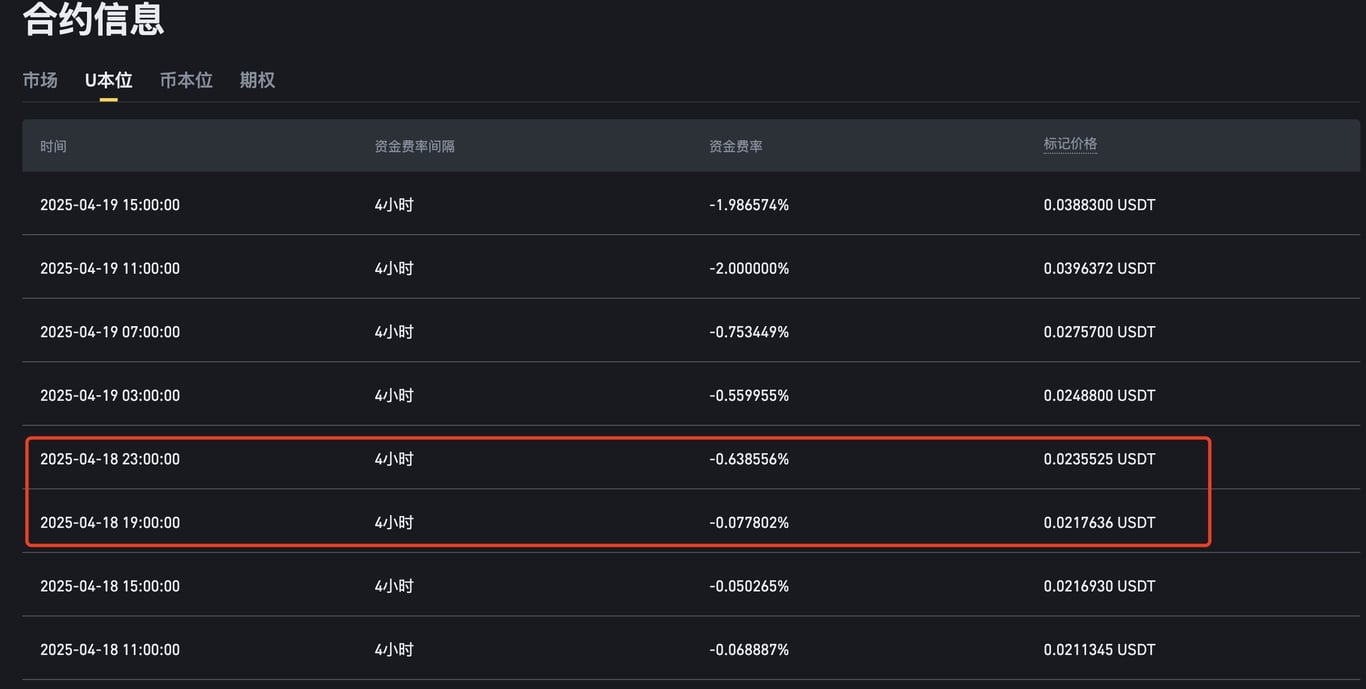Image resolution: width=1366 pixels, height=689 pixels.
Task: Click the -0.559955% funding rate
Action: tap(749, 395)
